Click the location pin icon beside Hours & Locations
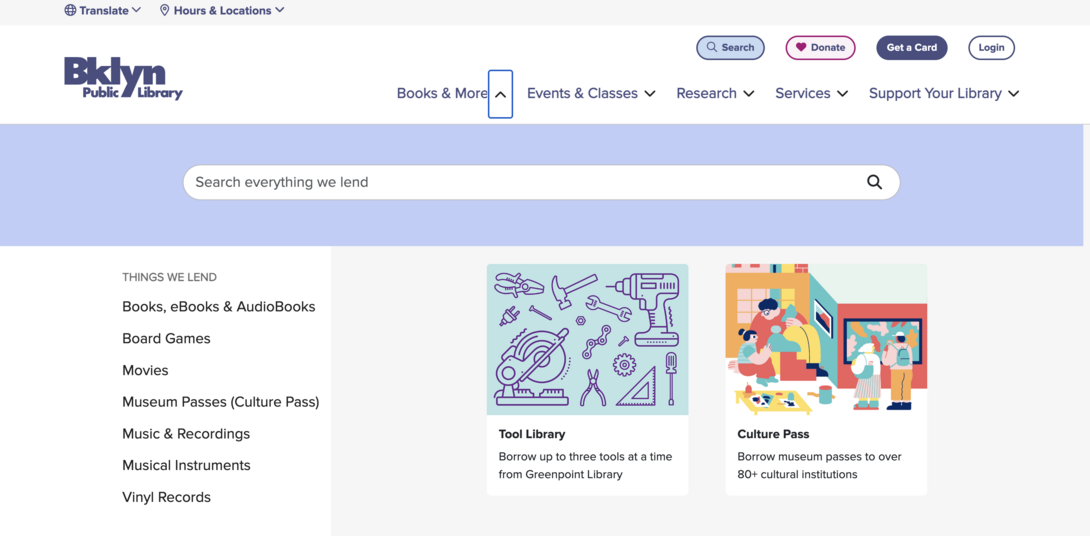This screenshot has width=1090, height=536. (165, 10)
